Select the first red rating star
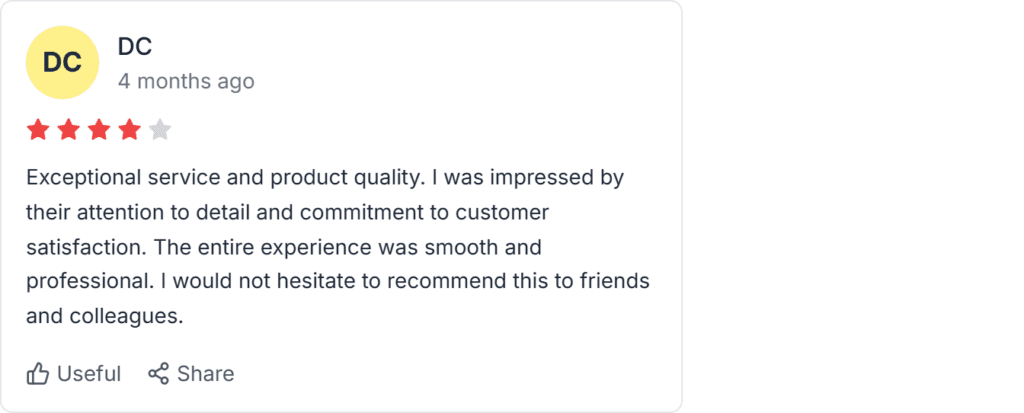This screenshot has width=1024, height=413. [38, 130]
